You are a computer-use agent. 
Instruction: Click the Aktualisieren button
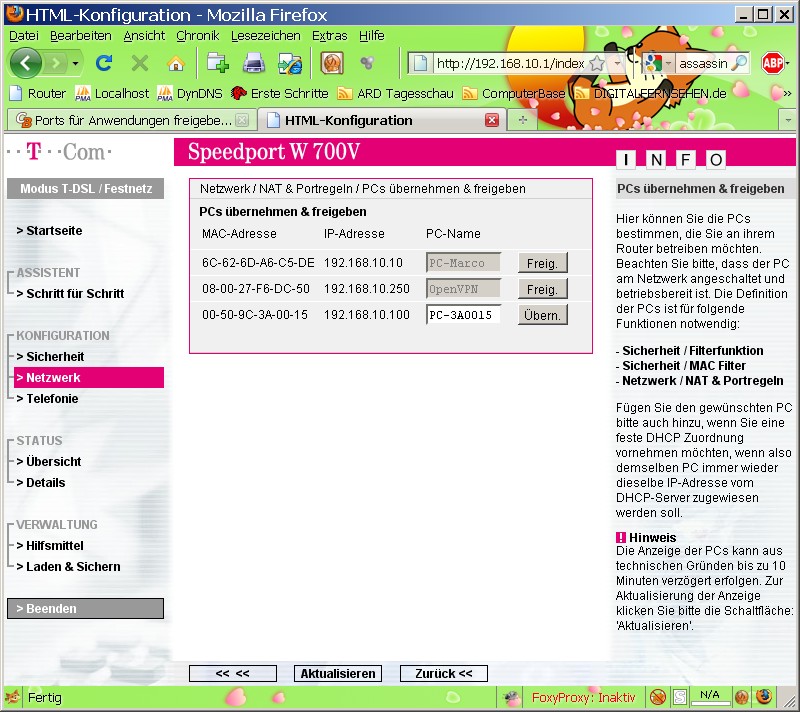(338, 673)
